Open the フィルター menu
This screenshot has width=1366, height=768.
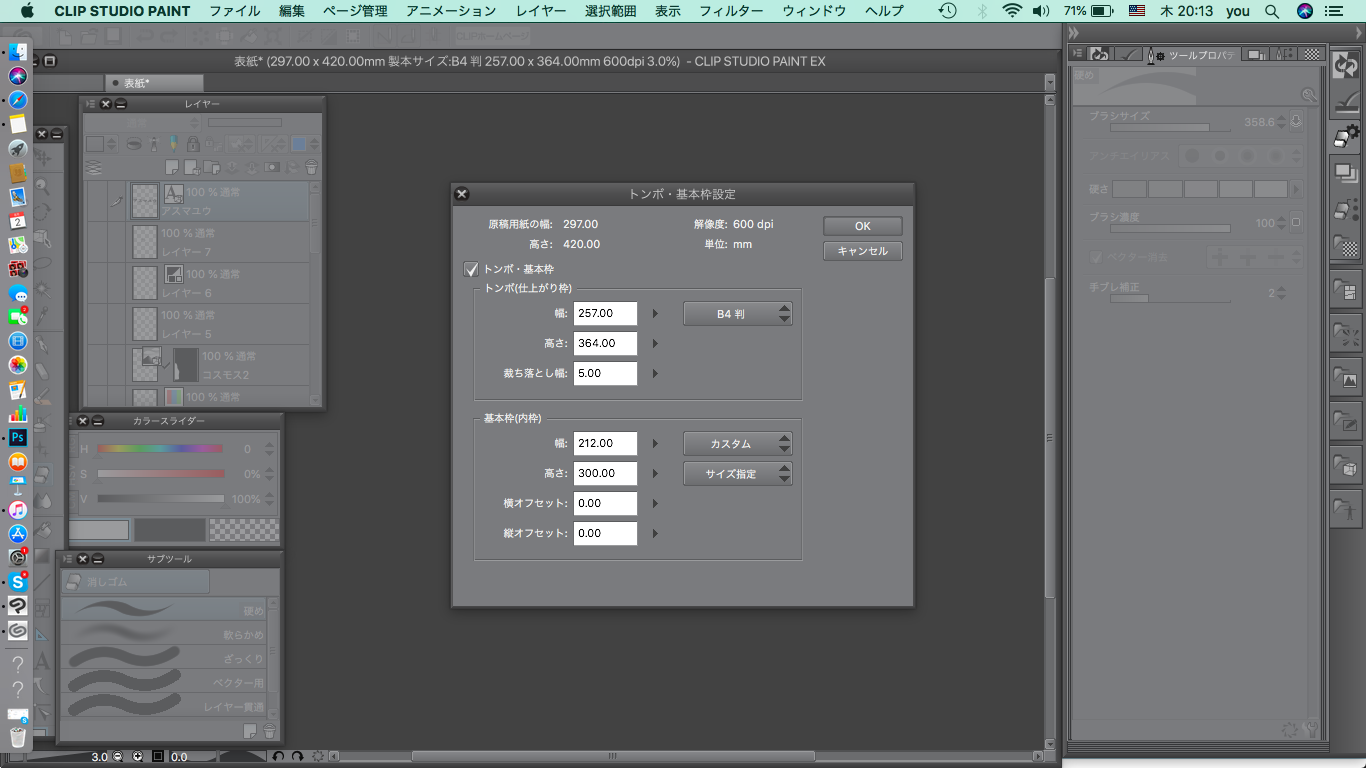tap(731, 11)
